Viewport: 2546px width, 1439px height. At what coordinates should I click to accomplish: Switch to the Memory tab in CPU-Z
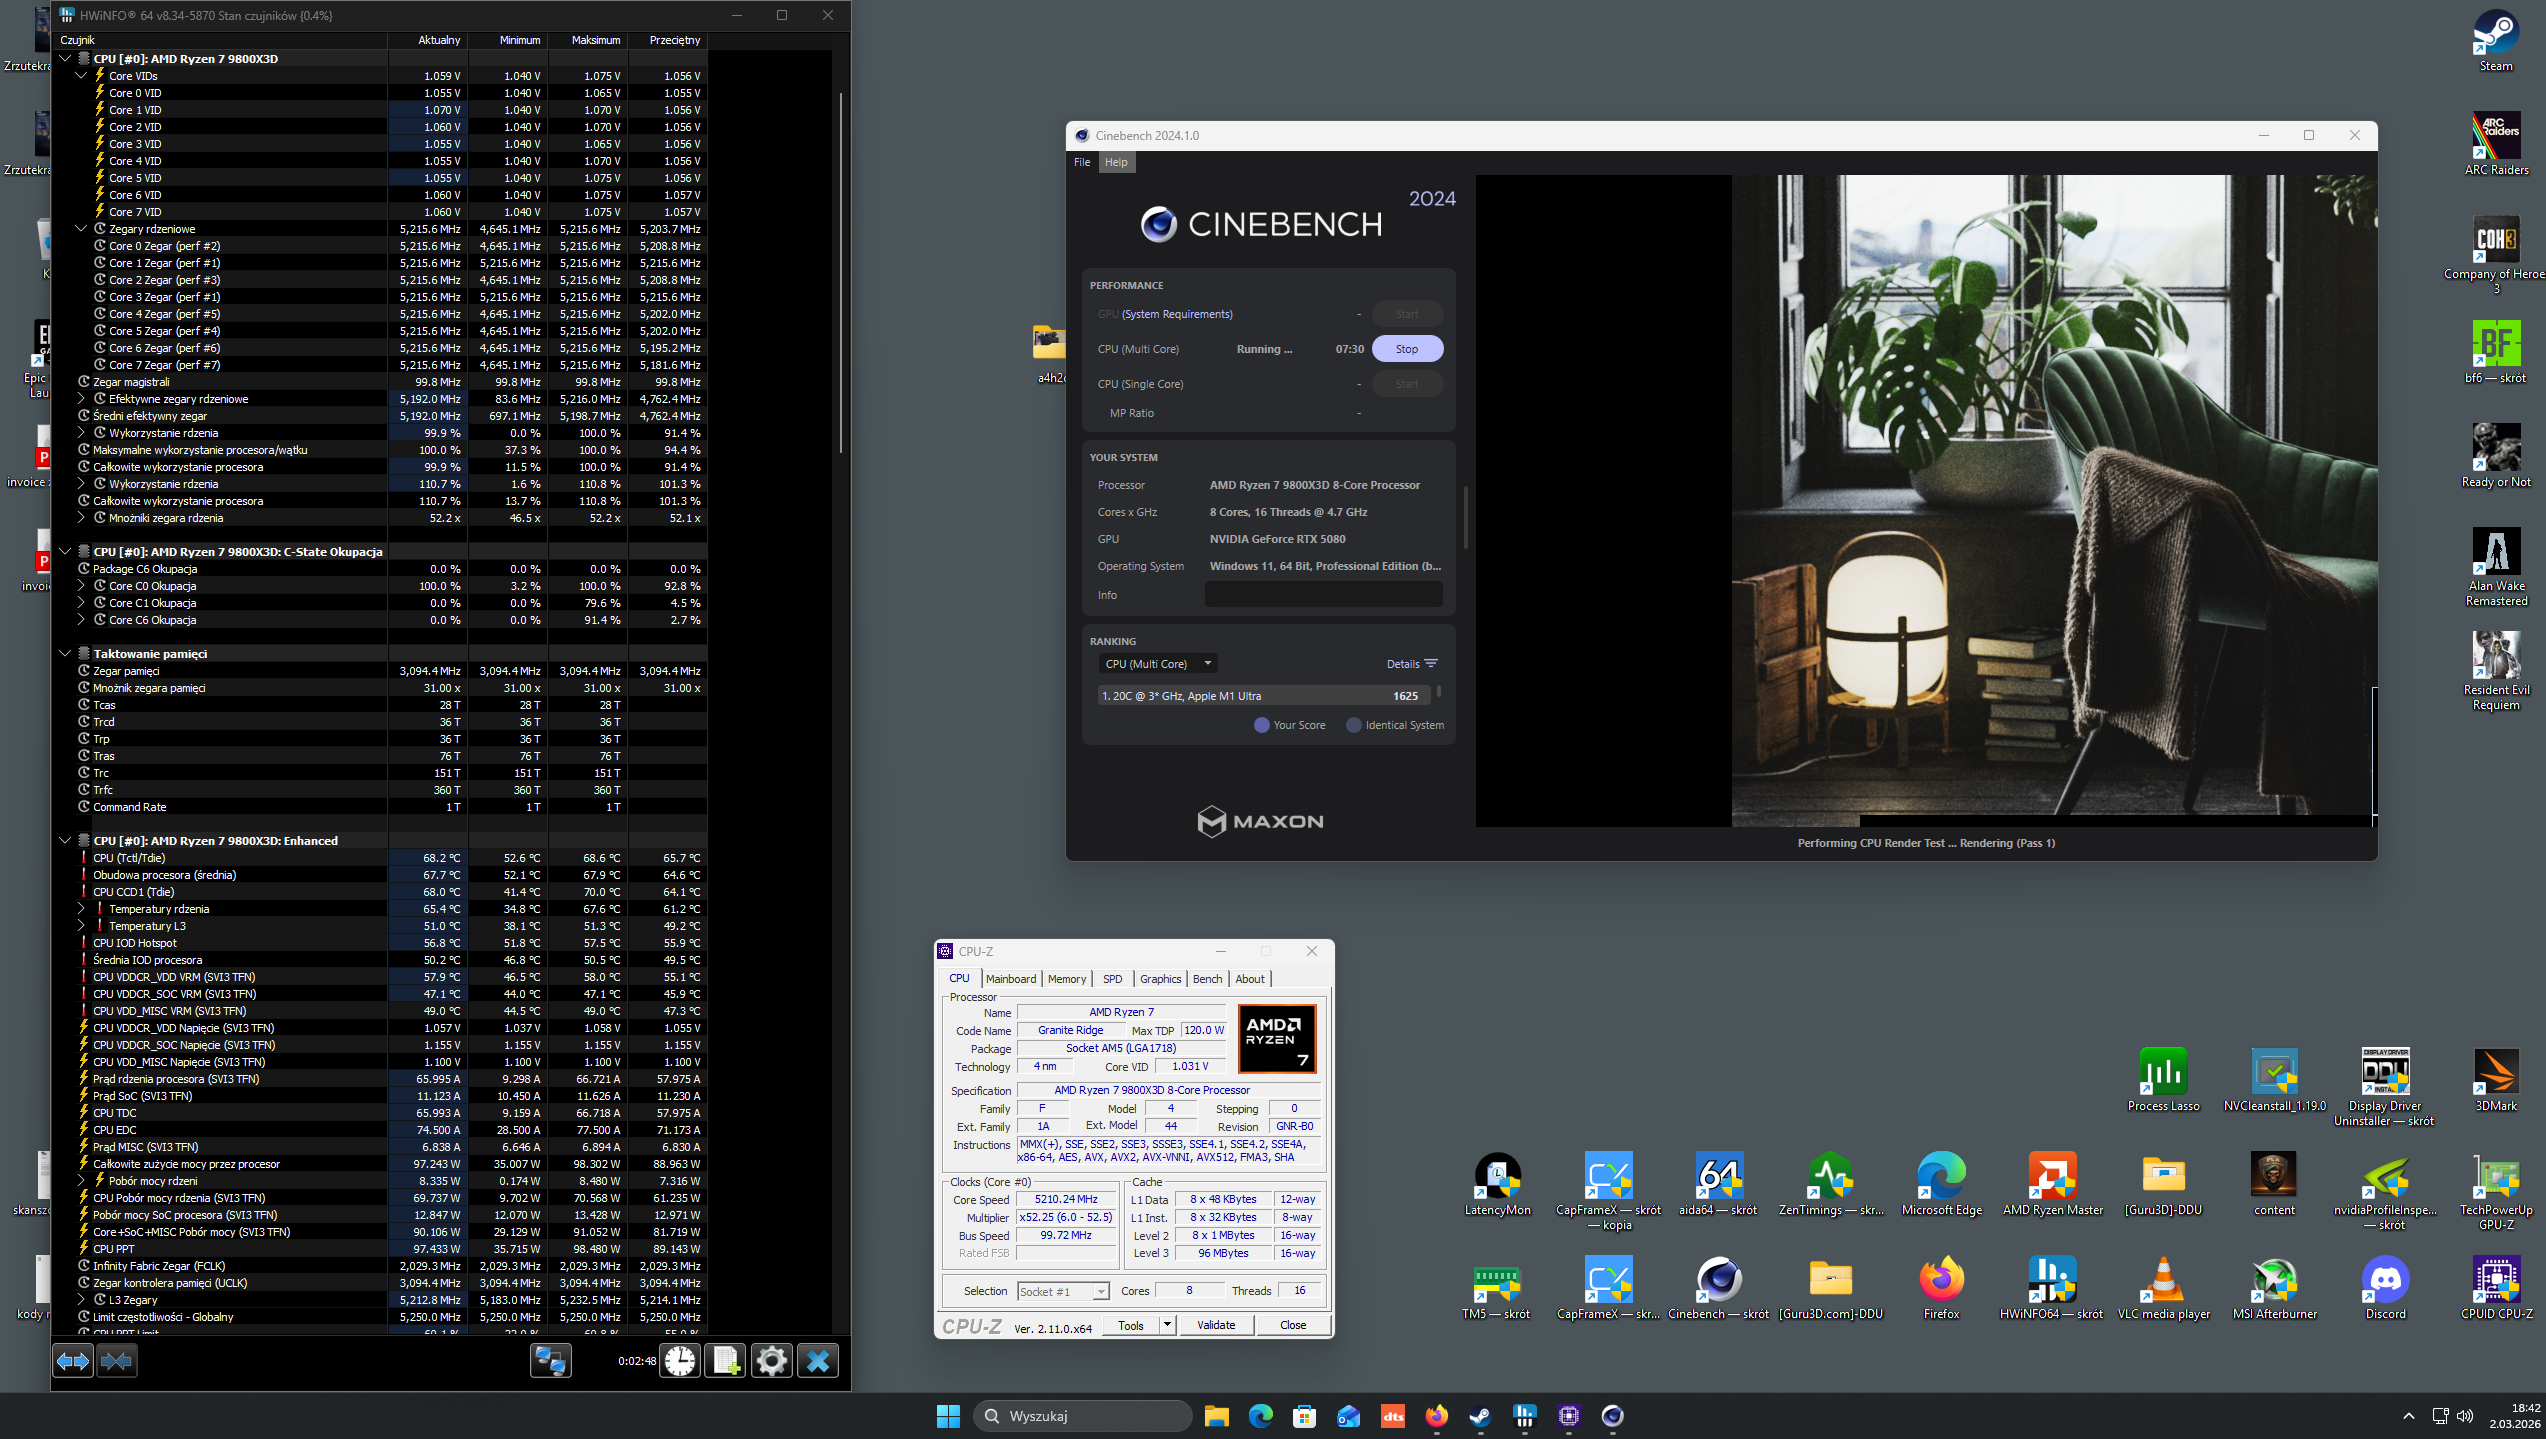[x=1066, y=979]
